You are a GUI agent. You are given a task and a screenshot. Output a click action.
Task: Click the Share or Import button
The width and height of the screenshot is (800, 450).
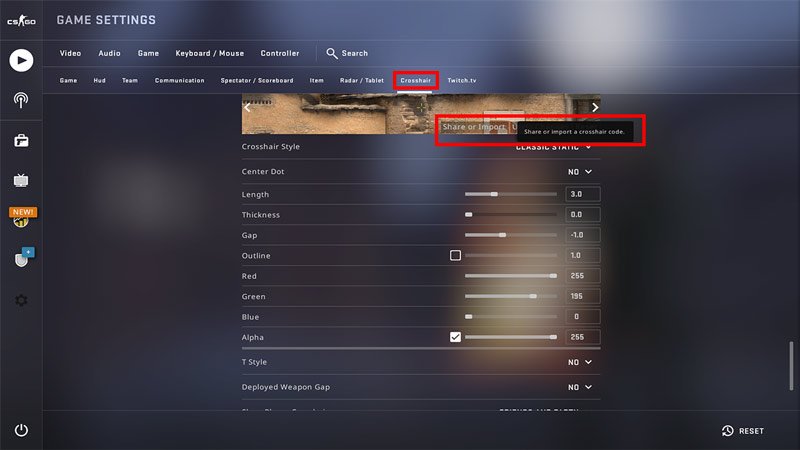pyautogui.click(x=473, y=127)
